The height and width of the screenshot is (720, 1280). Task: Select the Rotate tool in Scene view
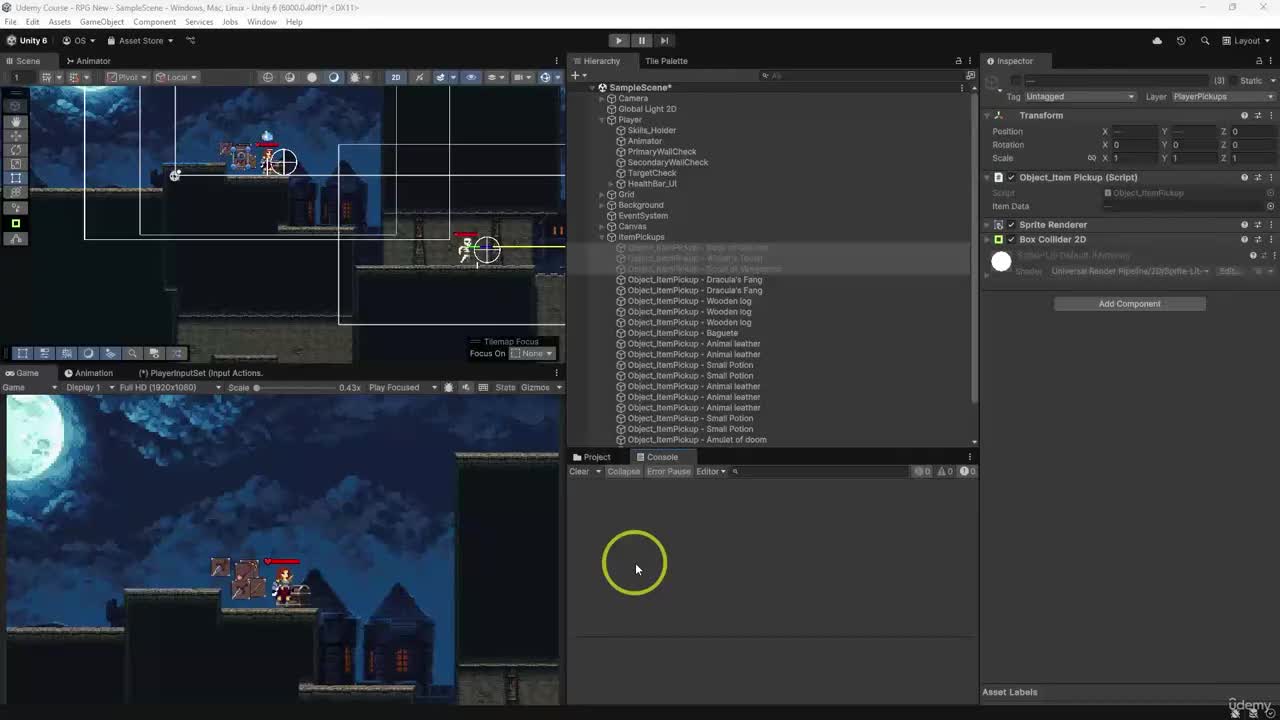tap(16, 150)
